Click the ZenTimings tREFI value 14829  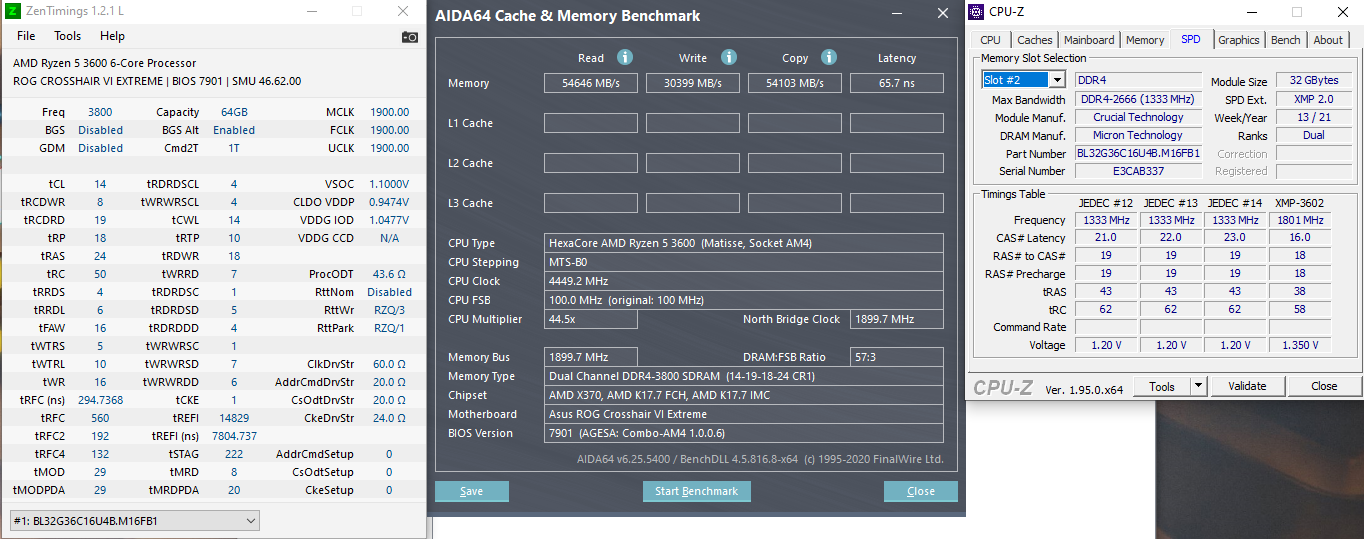point(233,418)
